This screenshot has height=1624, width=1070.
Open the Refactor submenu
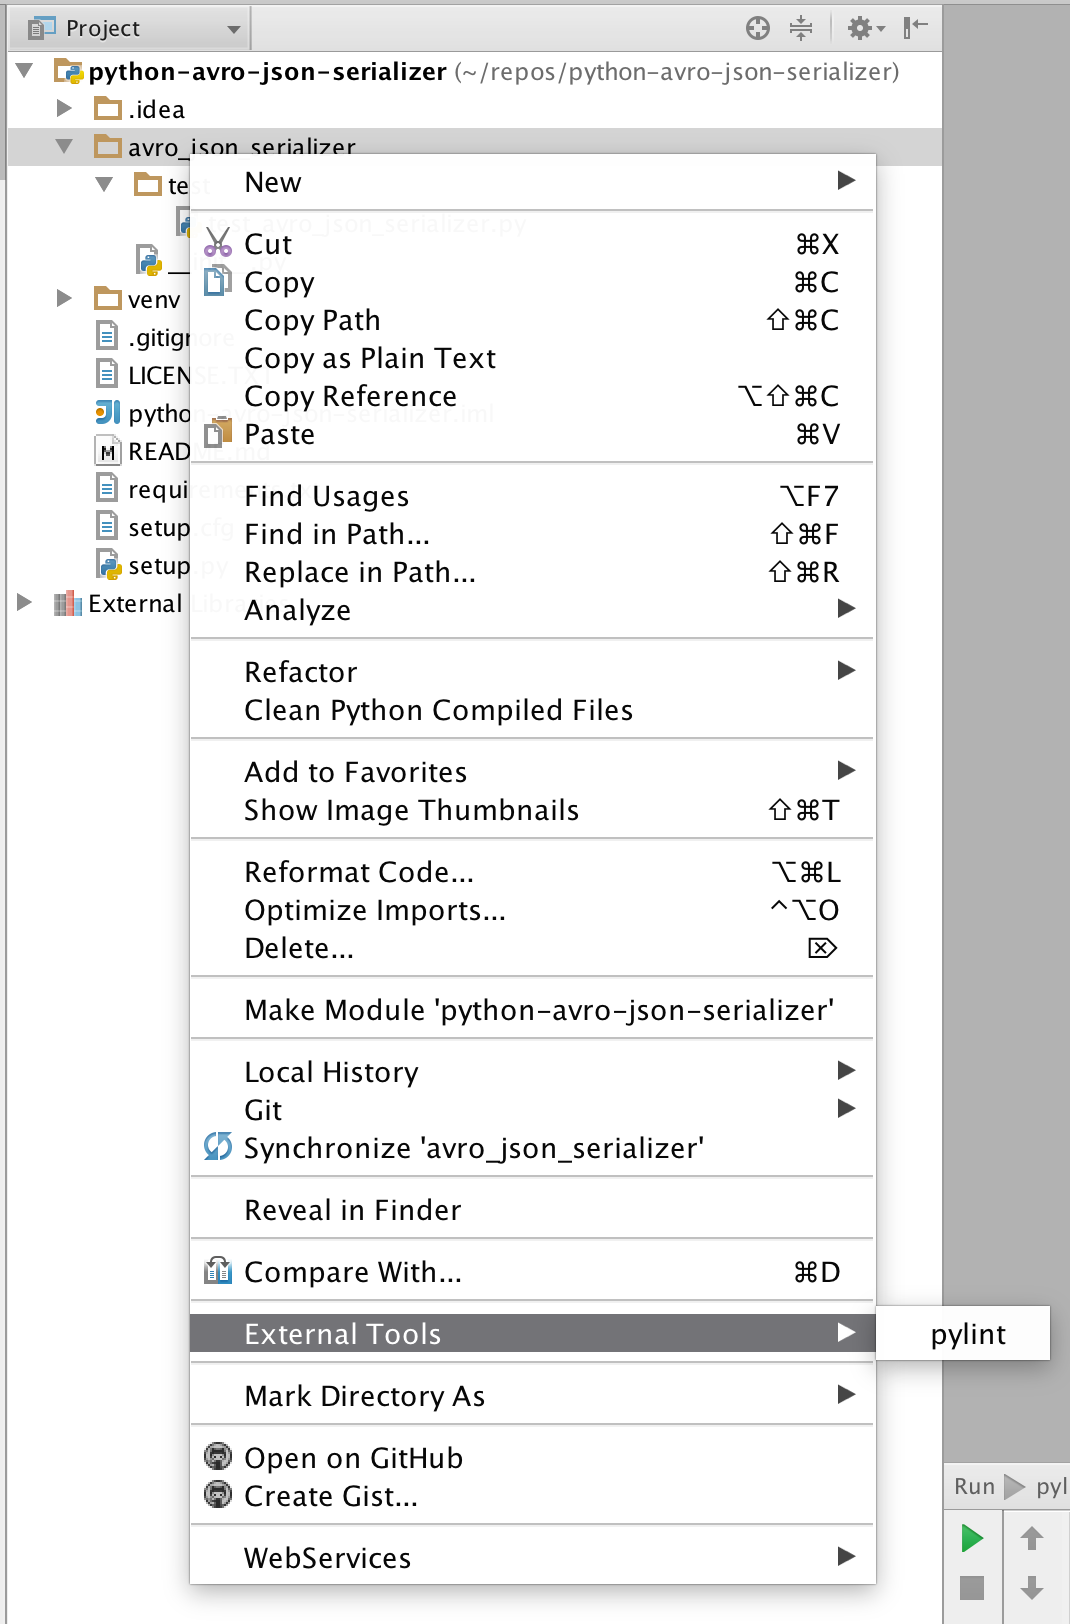click(301, 672)
